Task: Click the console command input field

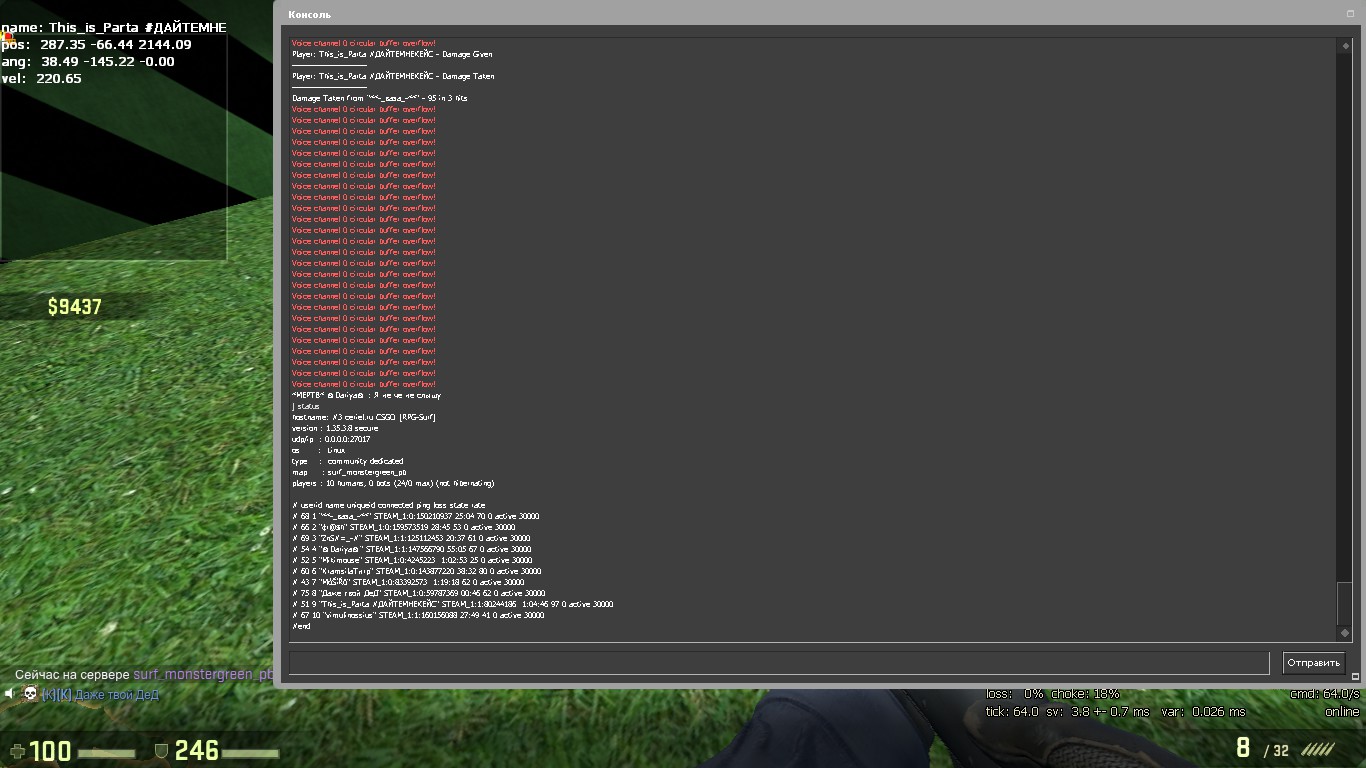Action: click(778, 662)
